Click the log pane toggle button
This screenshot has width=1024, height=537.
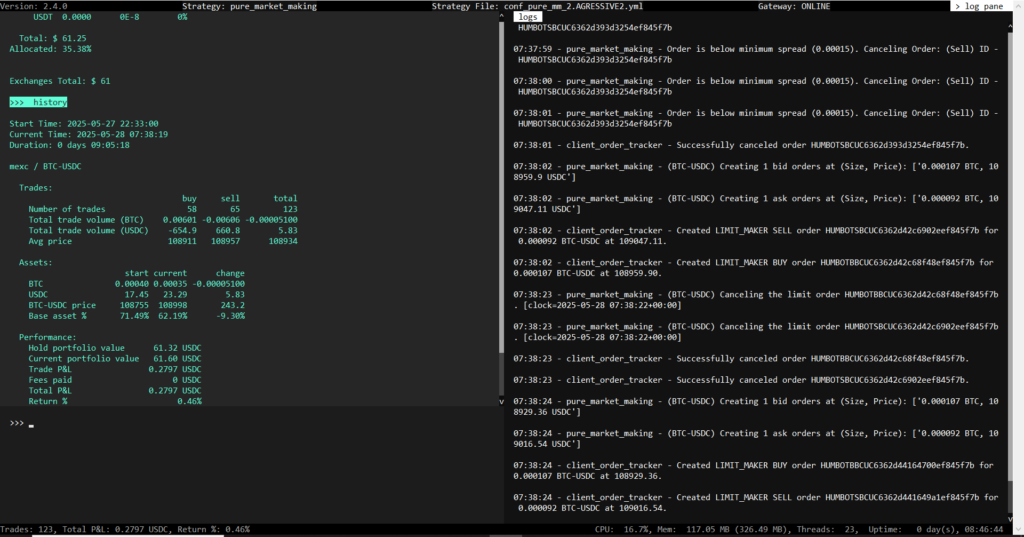(982, 6)
